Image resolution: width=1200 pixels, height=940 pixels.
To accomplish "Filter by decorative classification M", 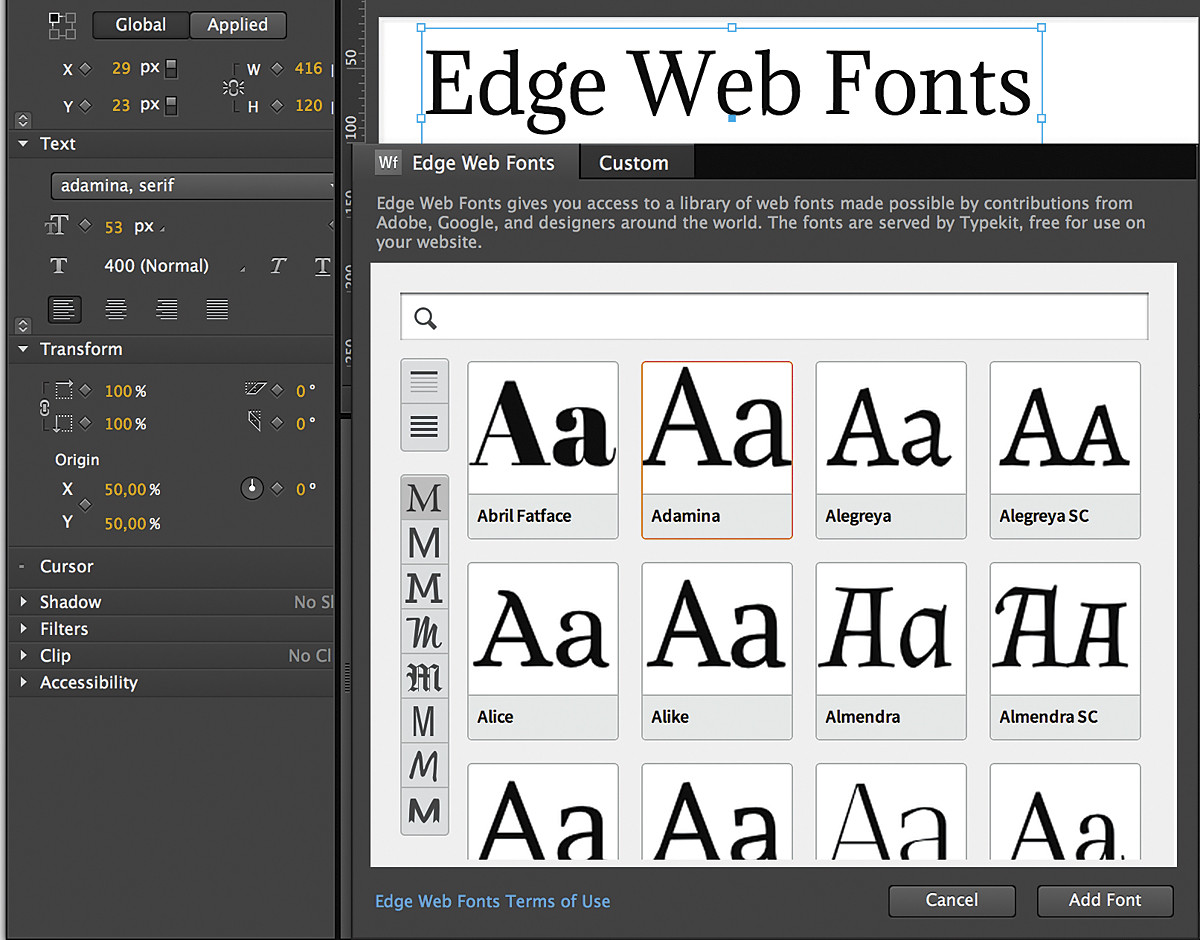I will tap(424, 811).
